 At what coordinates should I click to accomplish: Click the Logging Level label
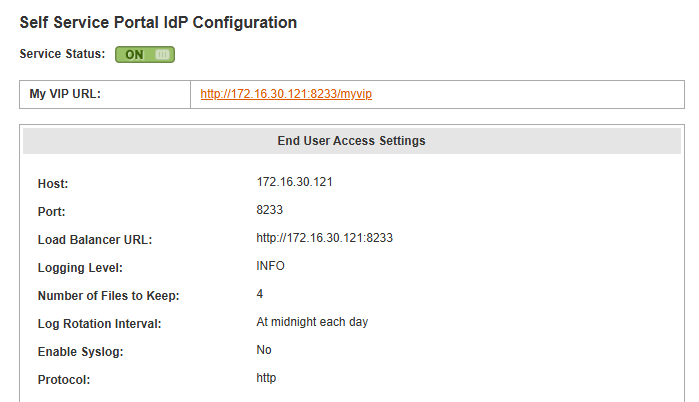pyautogui.click(x=80, y=268)
